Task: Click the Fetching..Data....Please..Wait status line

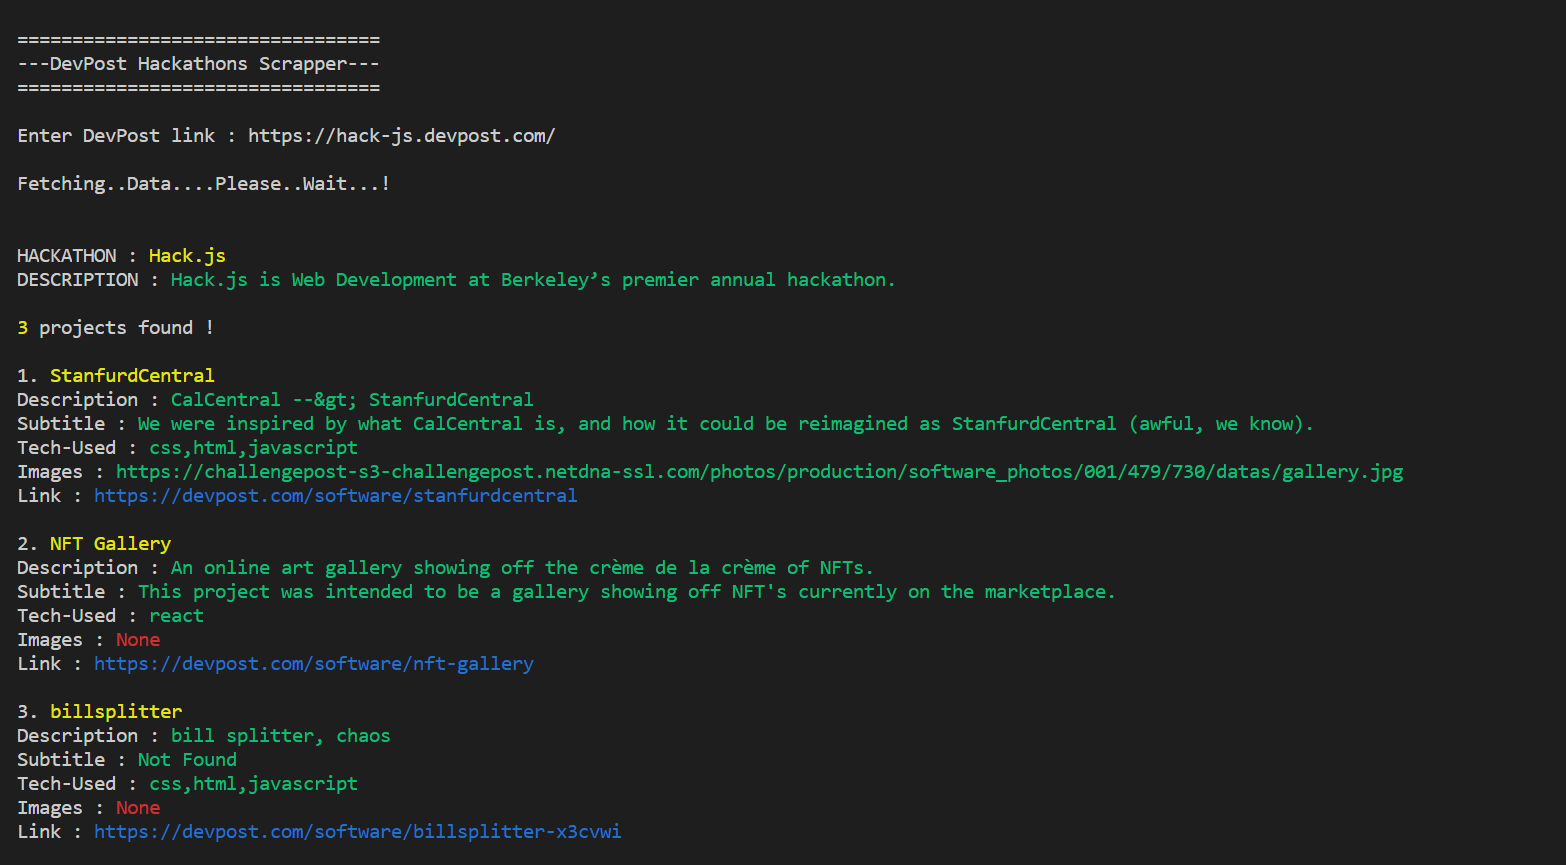Action: (203, 183)
